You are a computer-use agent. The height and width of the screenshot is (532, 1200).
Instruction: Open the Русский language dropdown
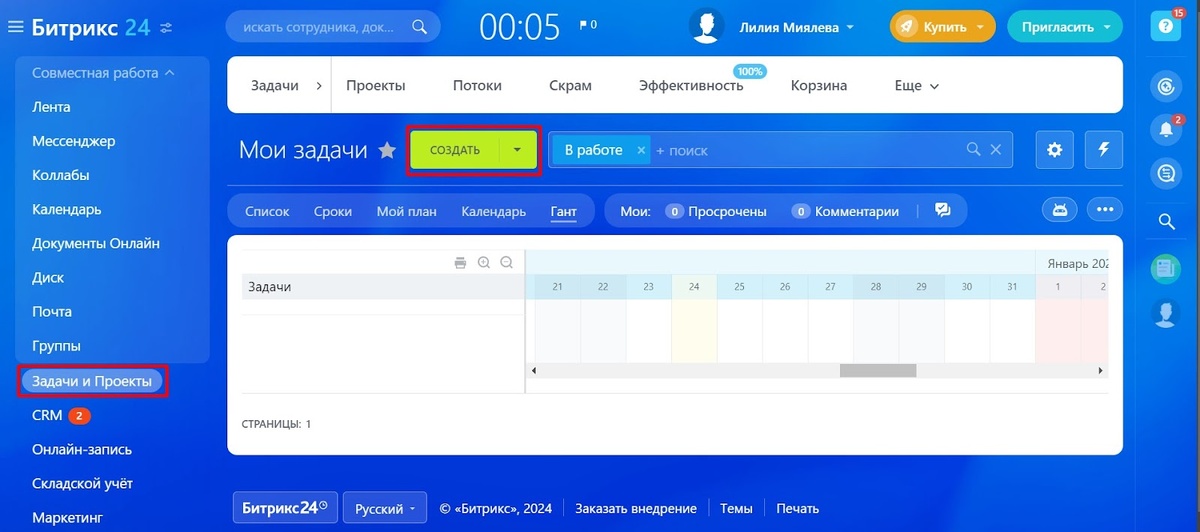point(386,508)
